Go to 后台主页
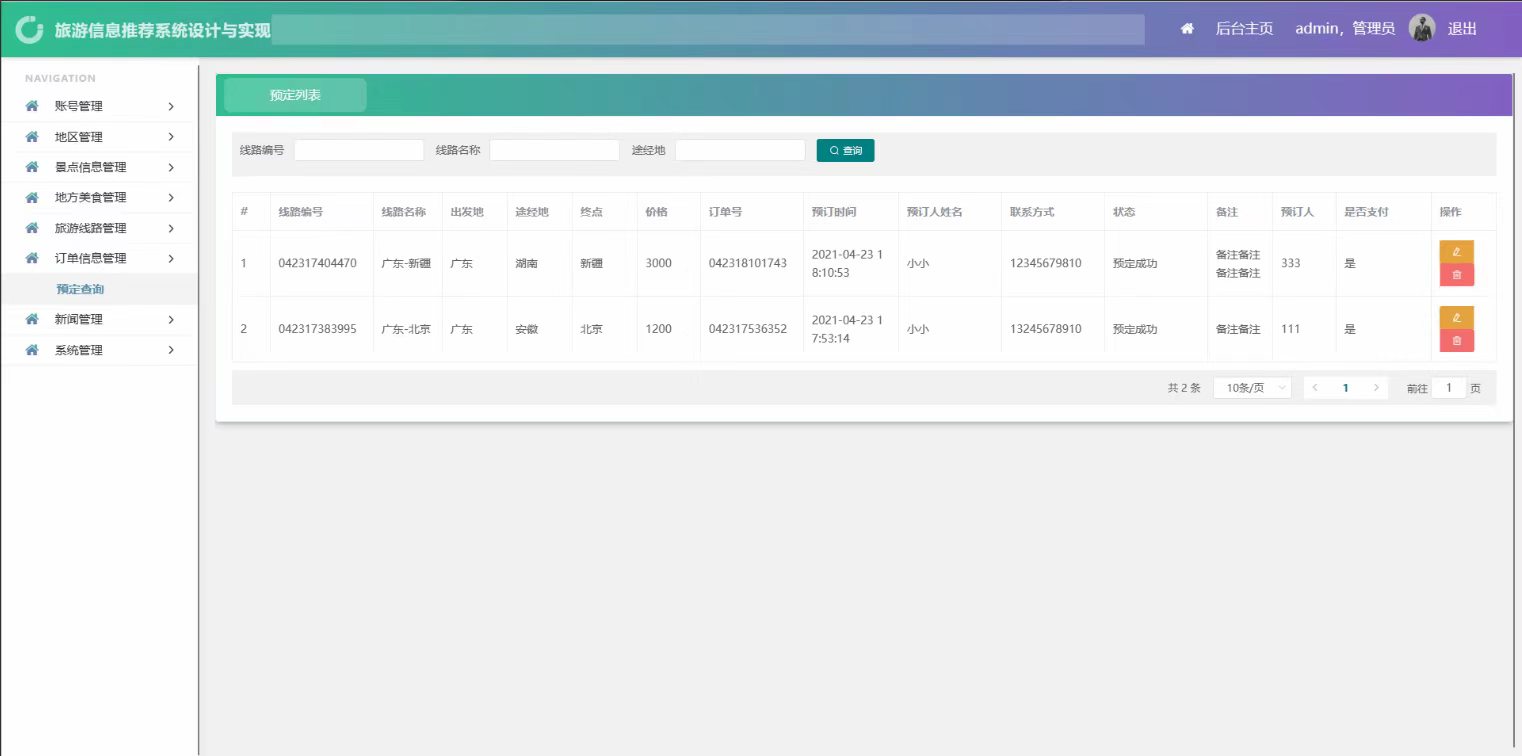The image size is (1522, 756). tap(1244, 29)
